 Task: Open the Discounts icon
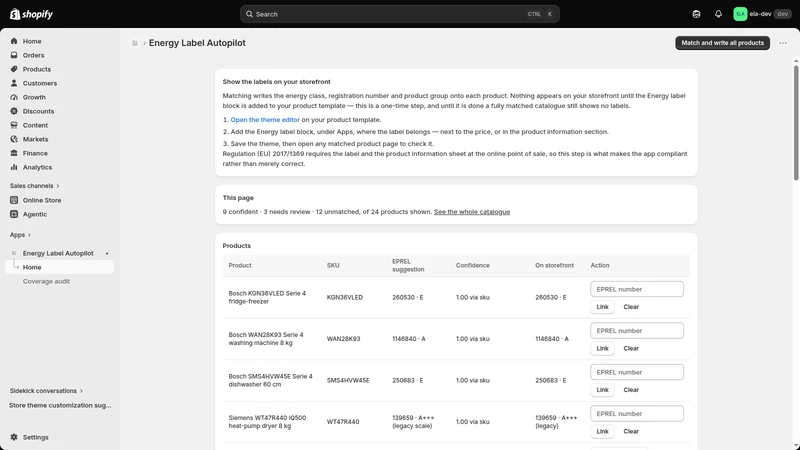coord(14,111)
